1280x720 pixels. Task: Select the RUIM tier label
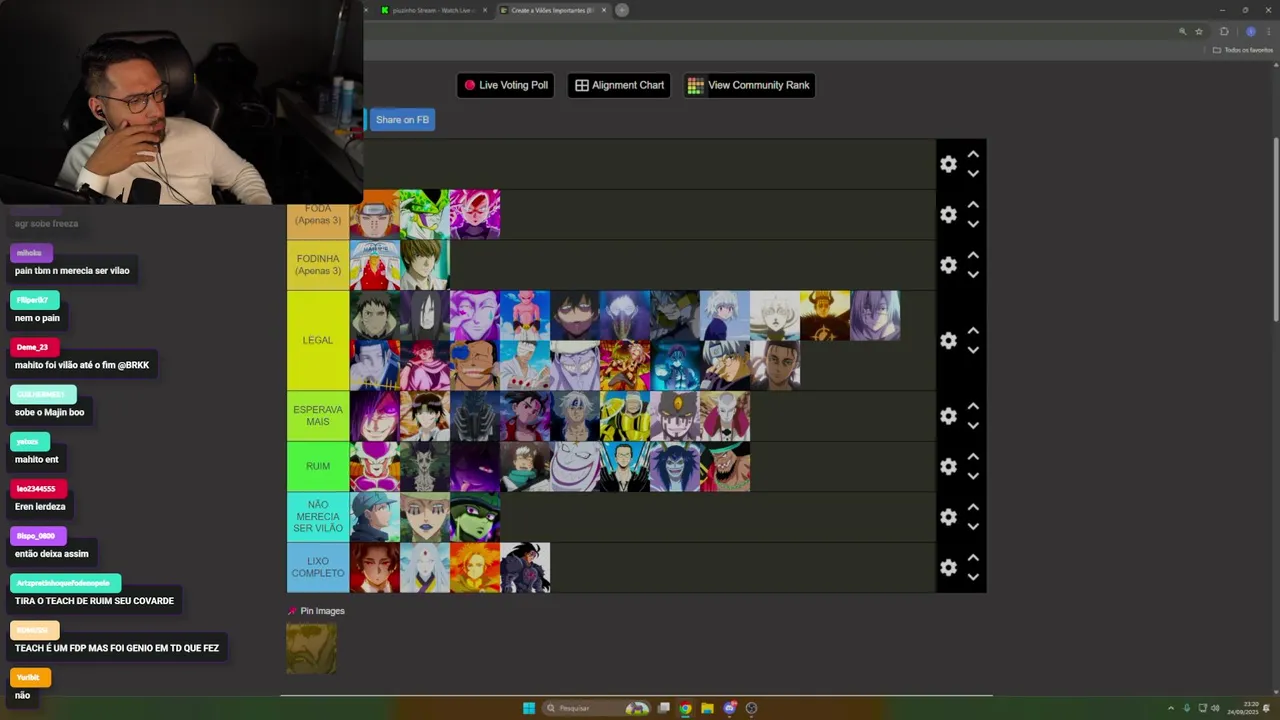(318, 466)
